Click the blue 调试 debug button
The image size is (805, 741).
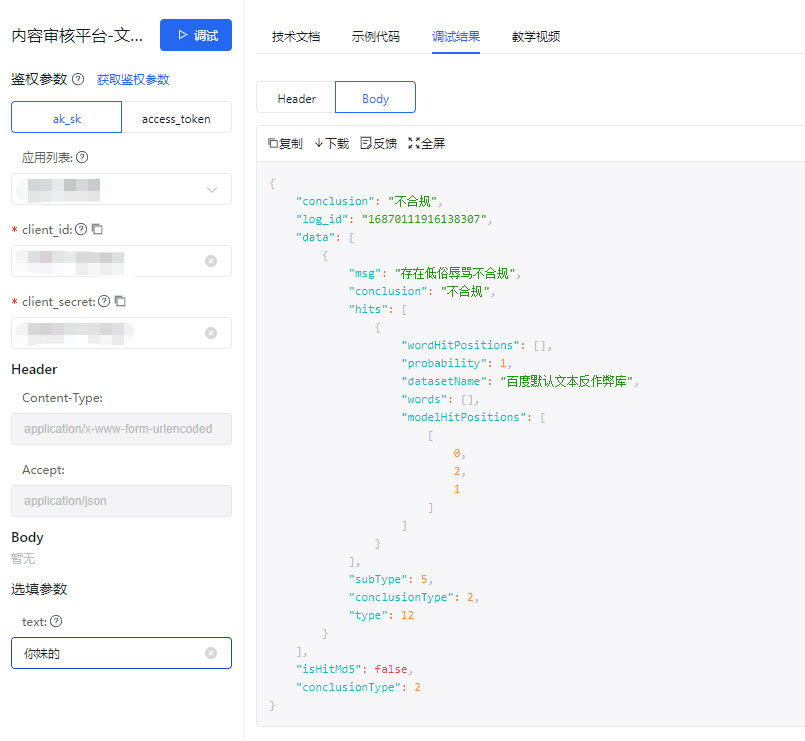pyautogui.click(x=196, y=35)
